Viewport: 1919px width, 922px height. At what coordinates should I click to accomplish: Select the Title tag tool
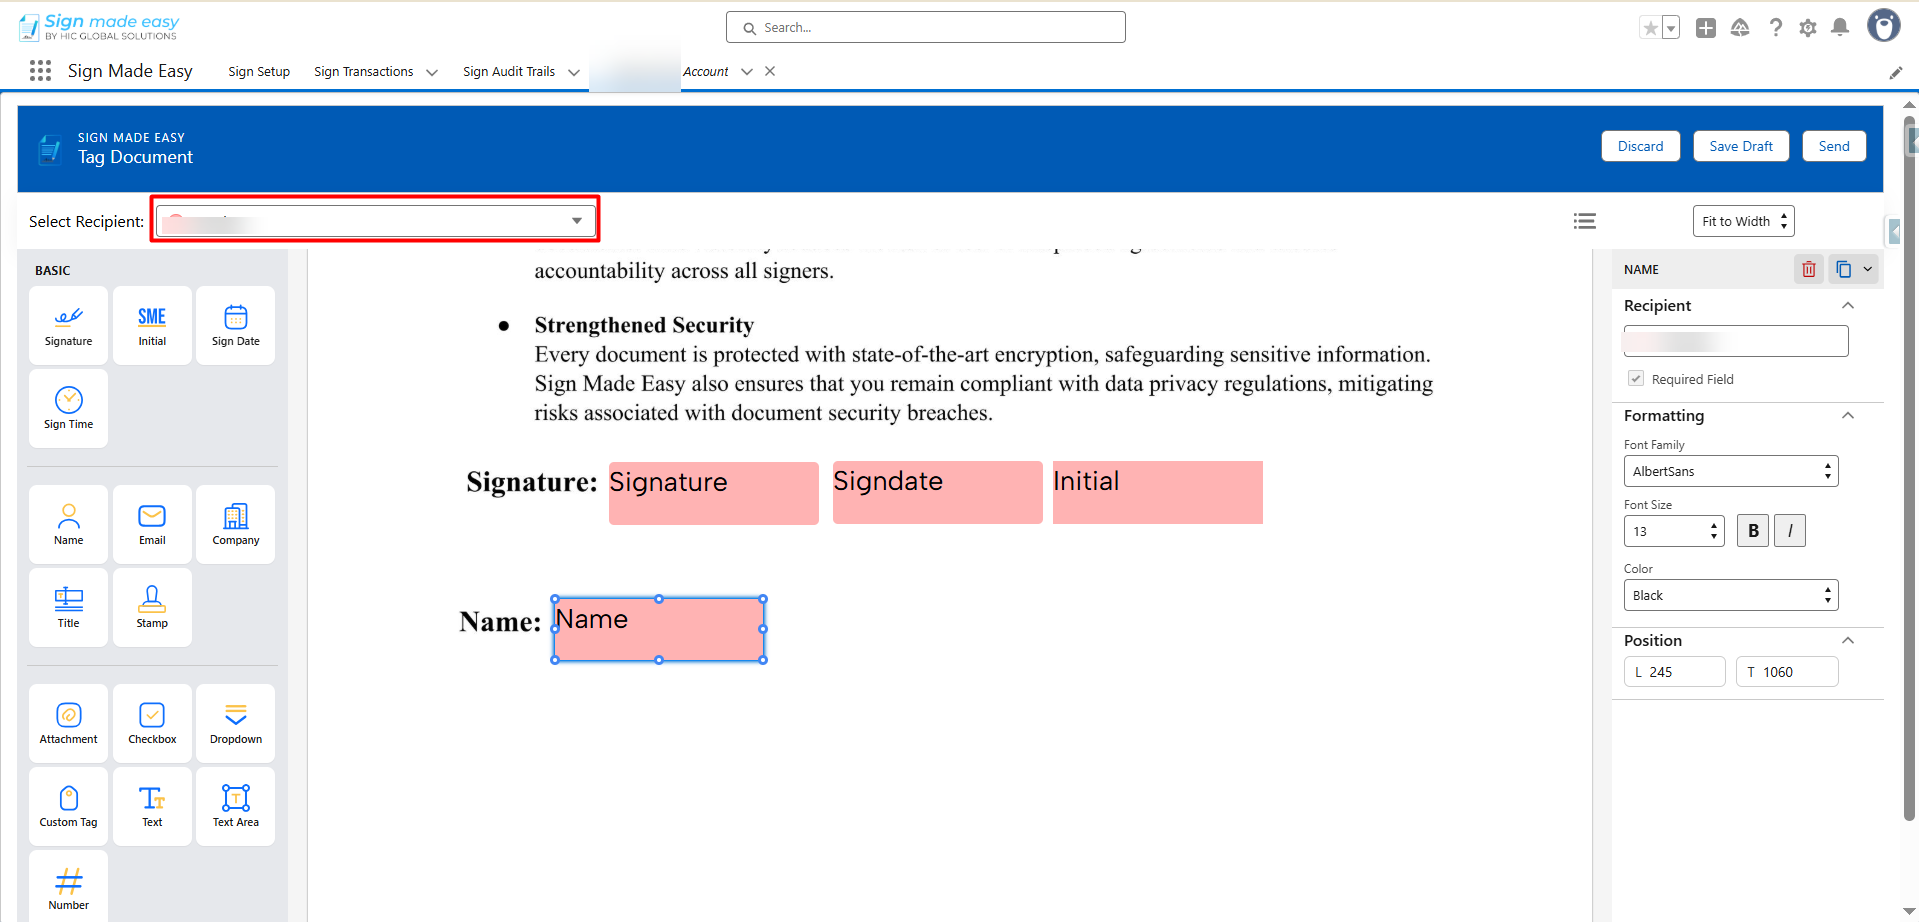pos(68,608)
